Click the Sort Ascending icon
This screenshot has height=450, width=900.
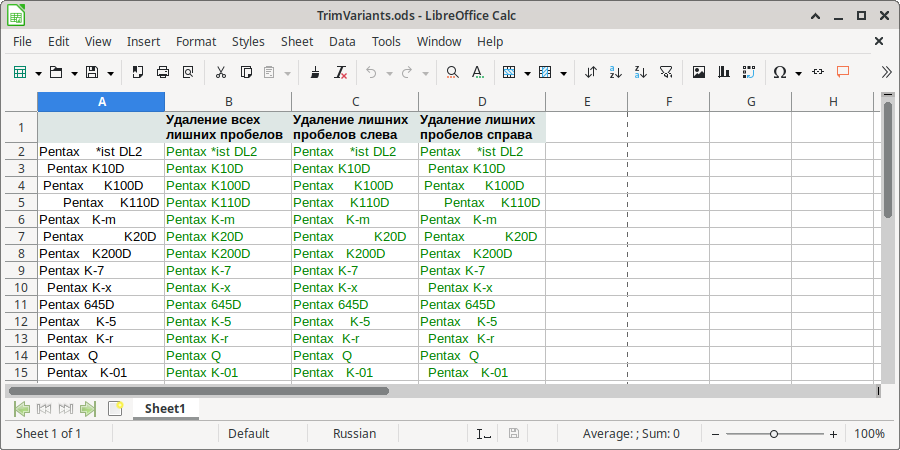(x=616, y=72)
